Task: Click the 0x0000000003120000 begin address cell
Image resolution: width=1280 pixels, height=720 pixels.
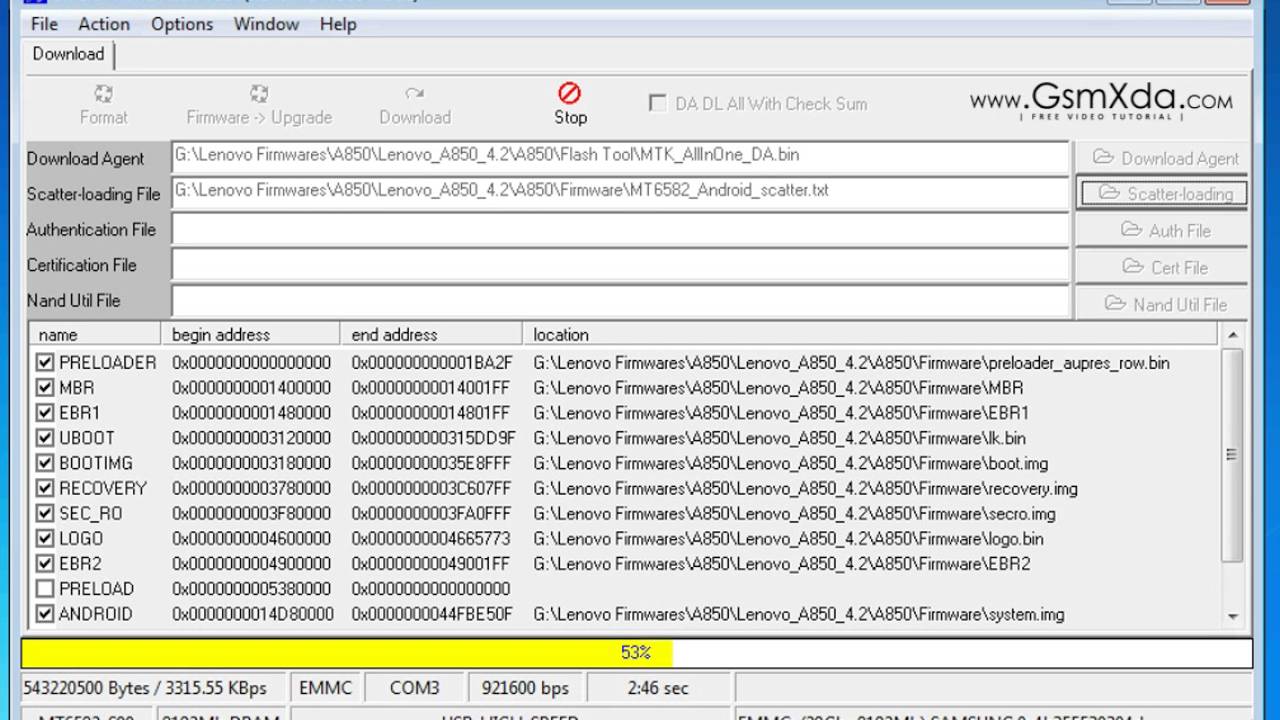Action: 251,438
